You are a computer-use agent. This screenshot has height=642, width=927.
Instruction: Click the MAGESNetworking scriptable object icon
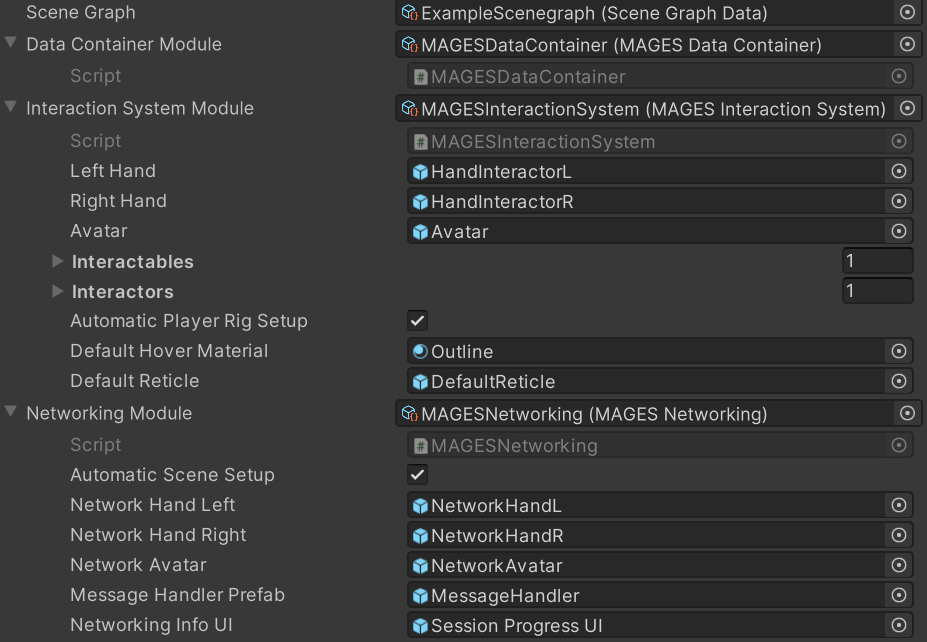(409, 414)
